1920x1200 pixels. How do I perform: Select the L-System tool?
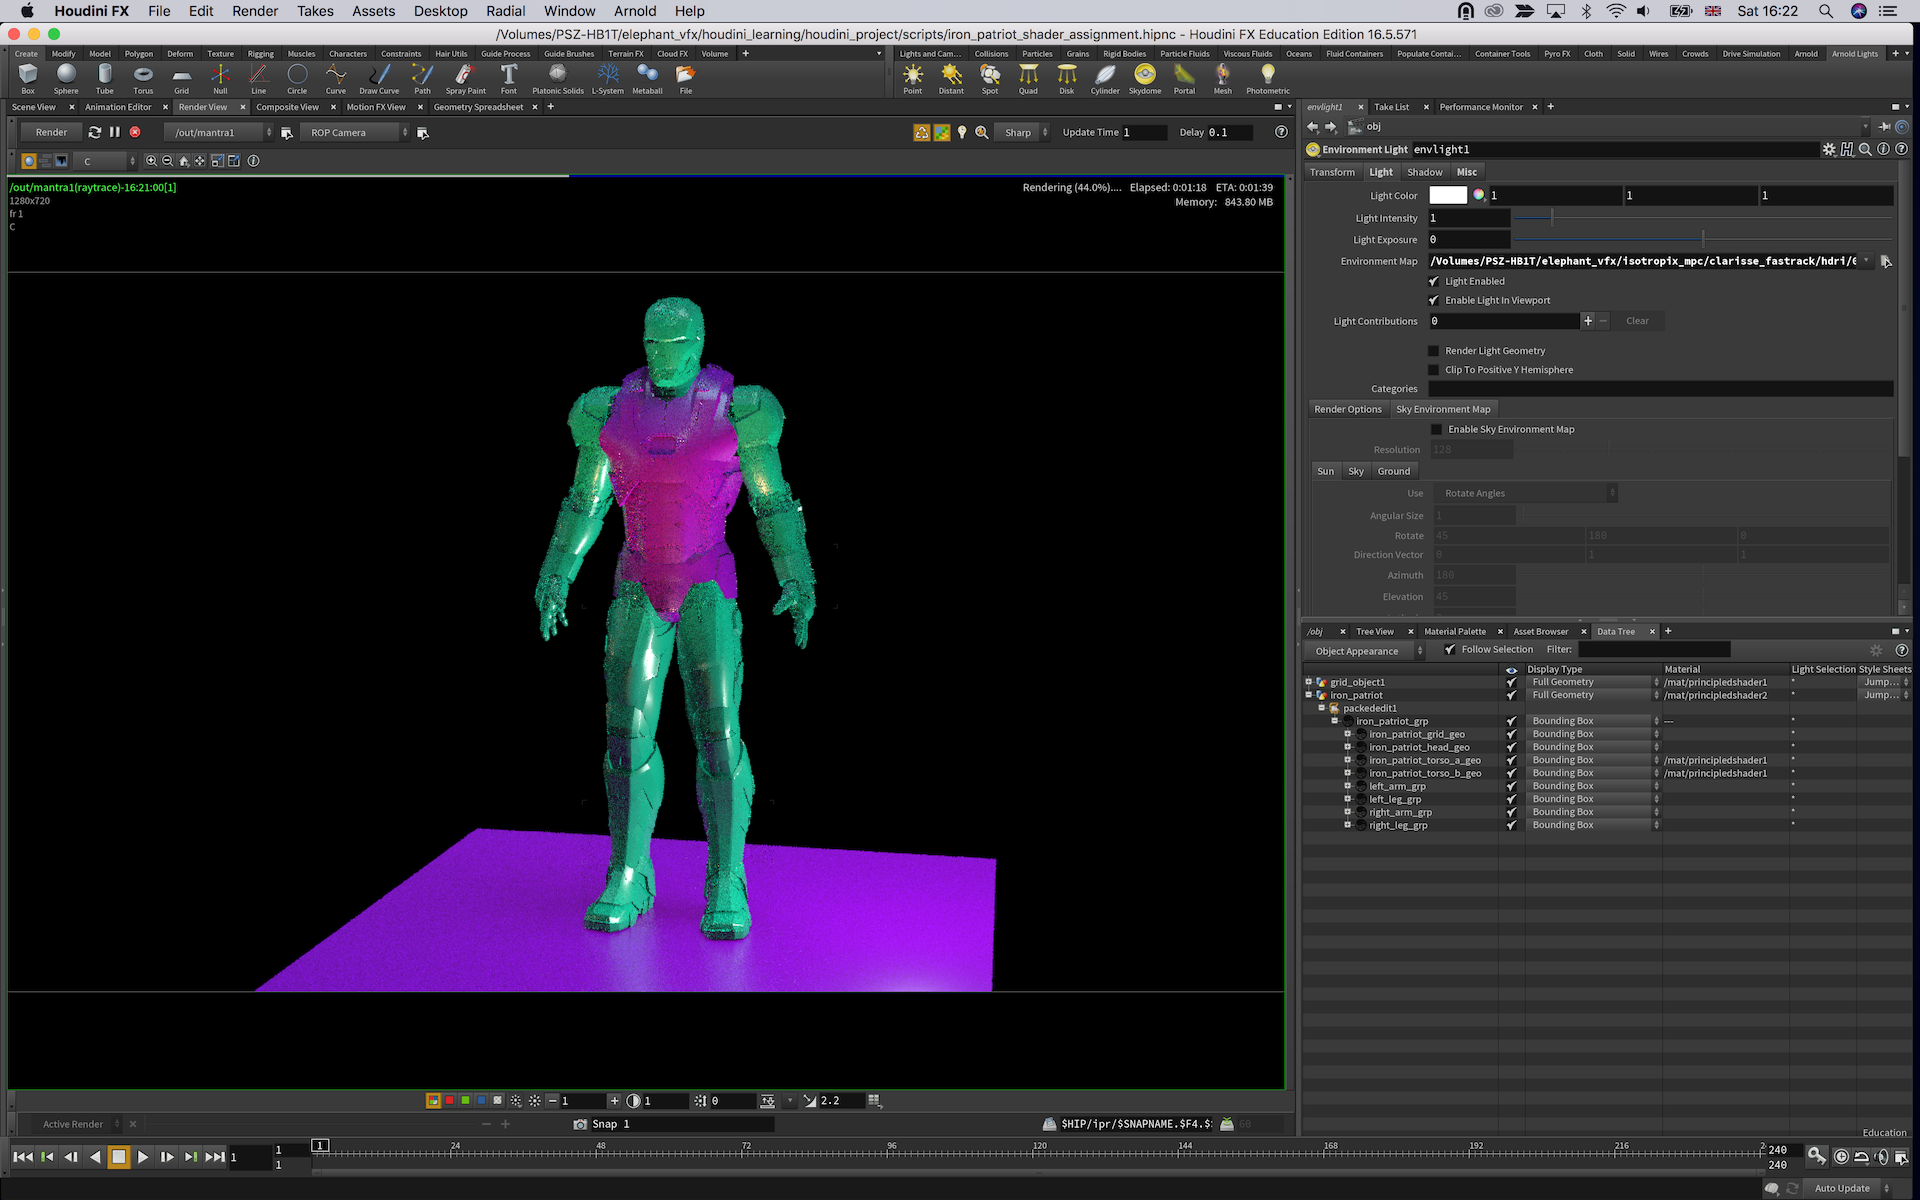[607, 78]
